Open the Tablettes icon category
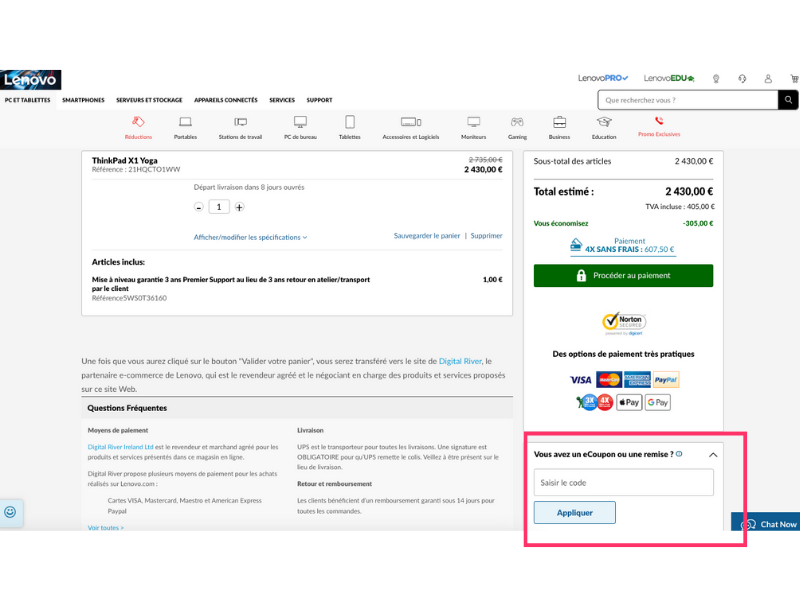 pos(349,127)
